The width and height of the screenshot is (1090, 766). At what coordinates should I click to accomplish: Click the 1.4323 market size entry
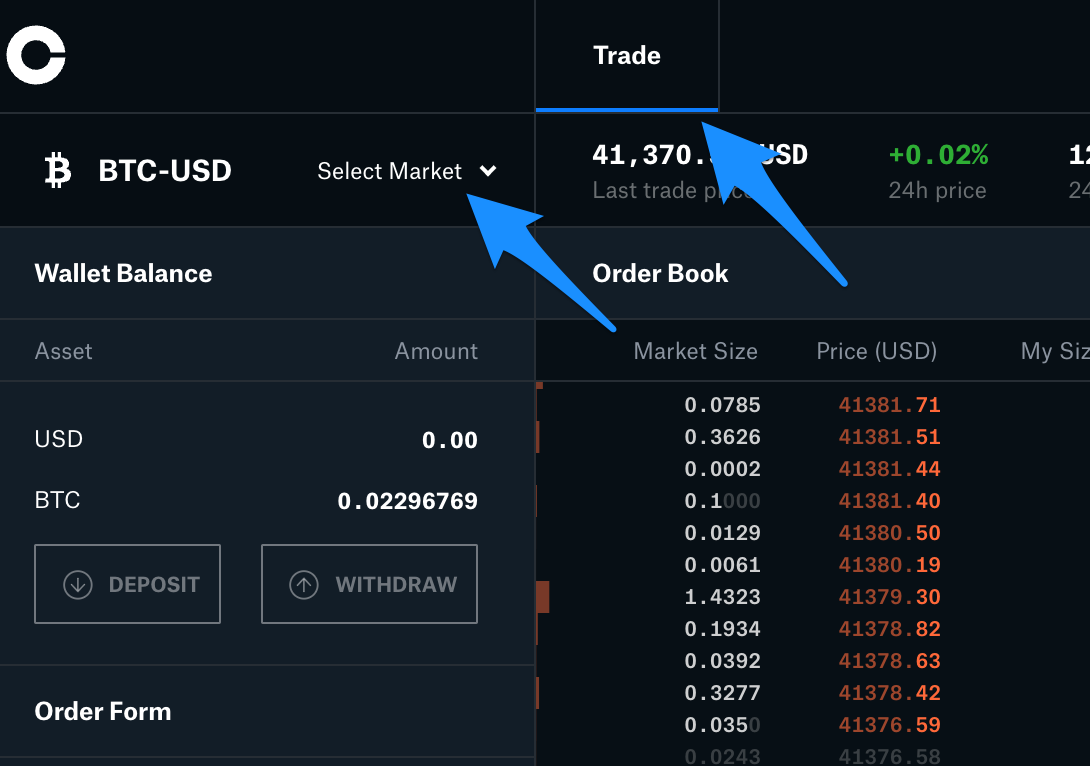tap(722, 597)
